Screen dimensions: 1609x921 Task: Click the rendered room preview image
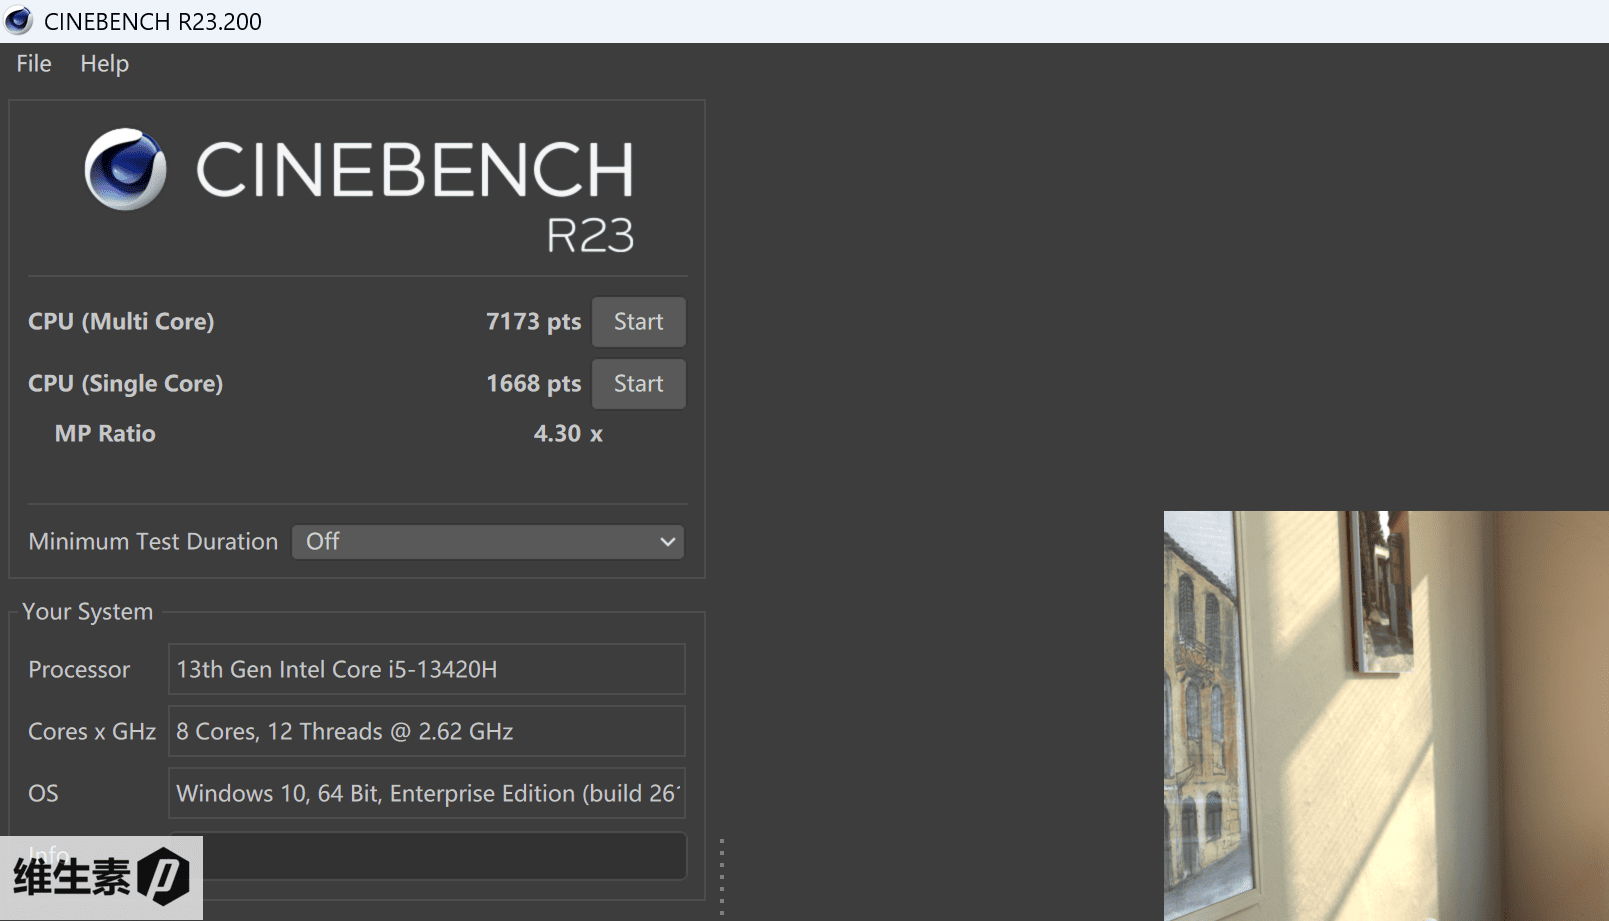click(1385, 715)
